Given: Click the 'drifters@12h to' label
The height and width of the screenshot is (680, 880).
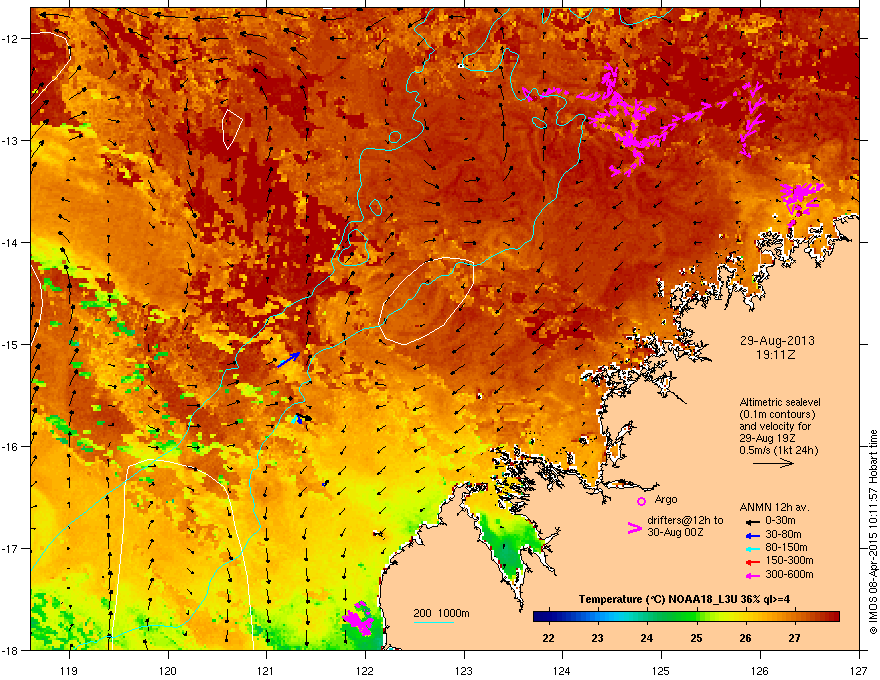Looking at the screenshot, I should [x=685, y=520].
